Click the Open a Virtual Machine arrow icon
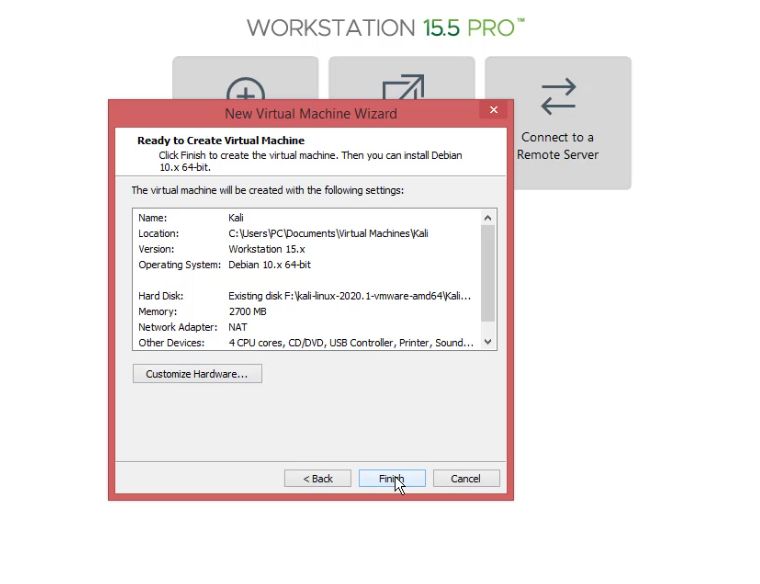 point(403,87)
